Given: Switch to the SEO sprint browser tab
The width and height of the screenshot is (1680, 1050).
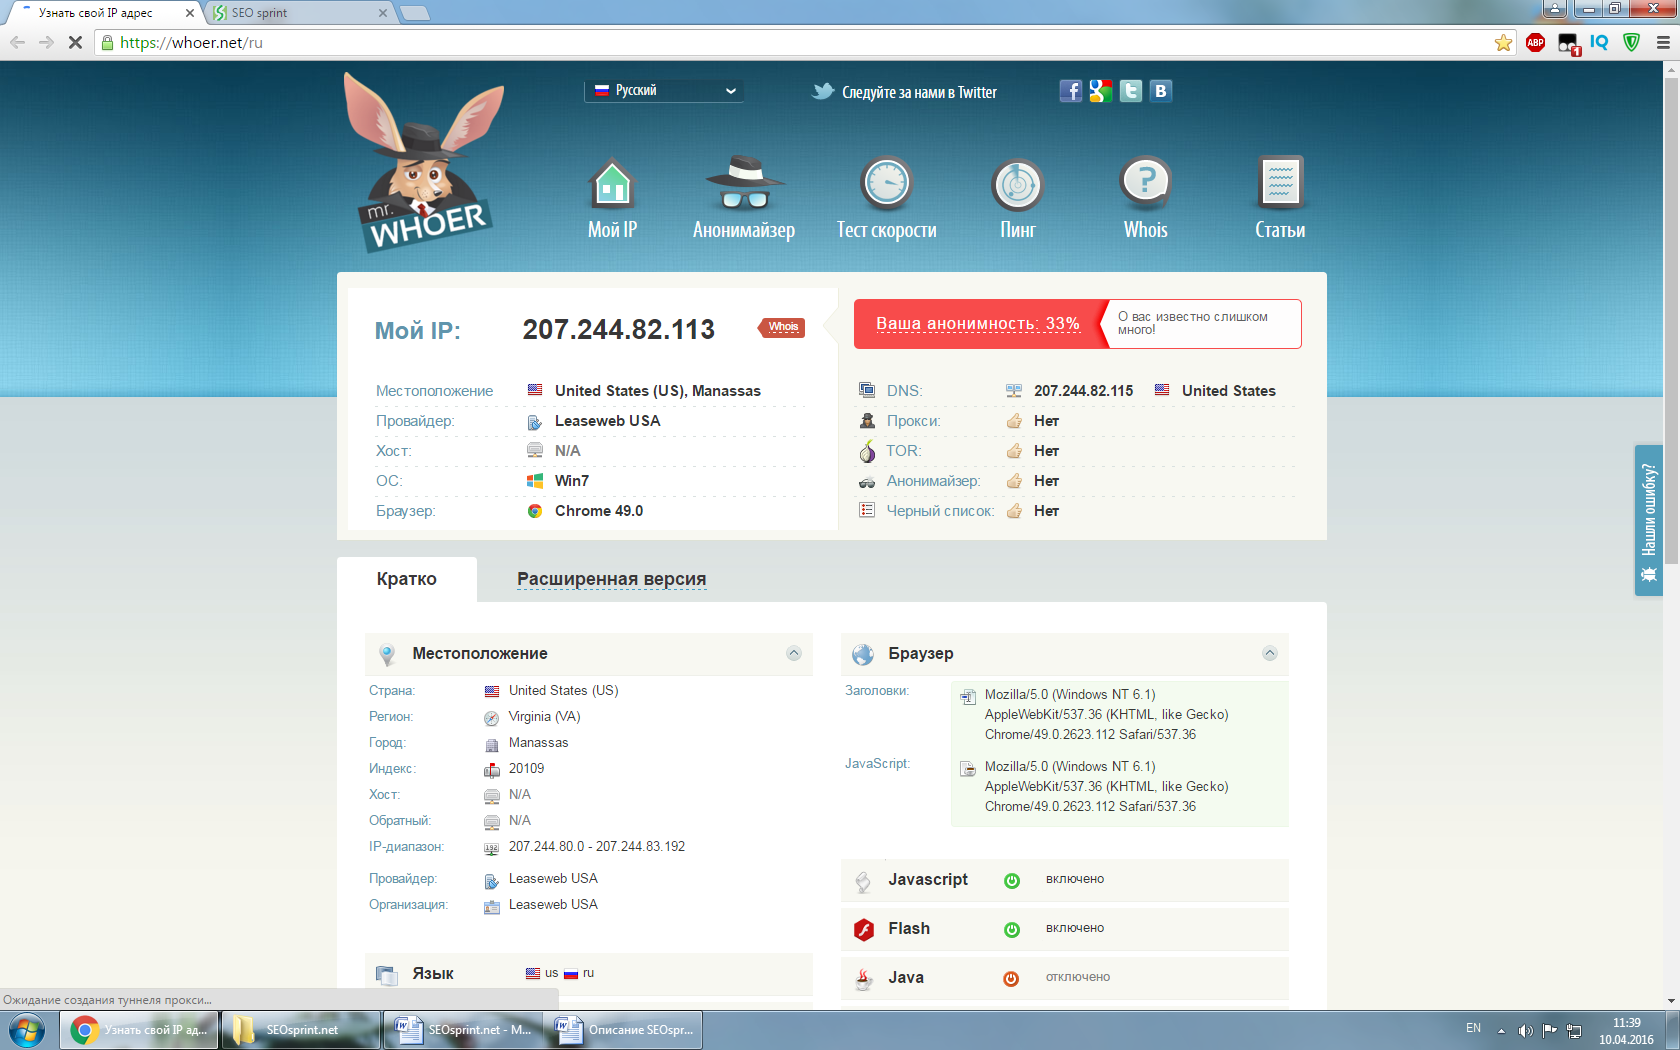Looking at the screenshot, I should [x=298, y=13].
